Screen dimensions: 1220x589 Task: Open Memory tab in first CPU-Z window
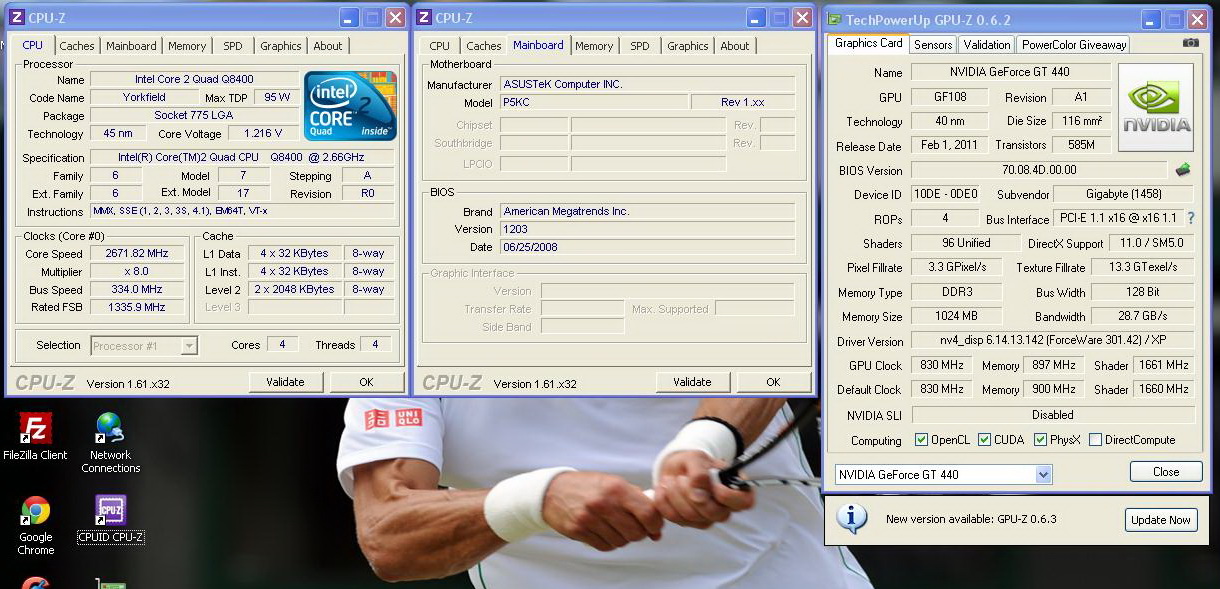[x=187, y=46]
